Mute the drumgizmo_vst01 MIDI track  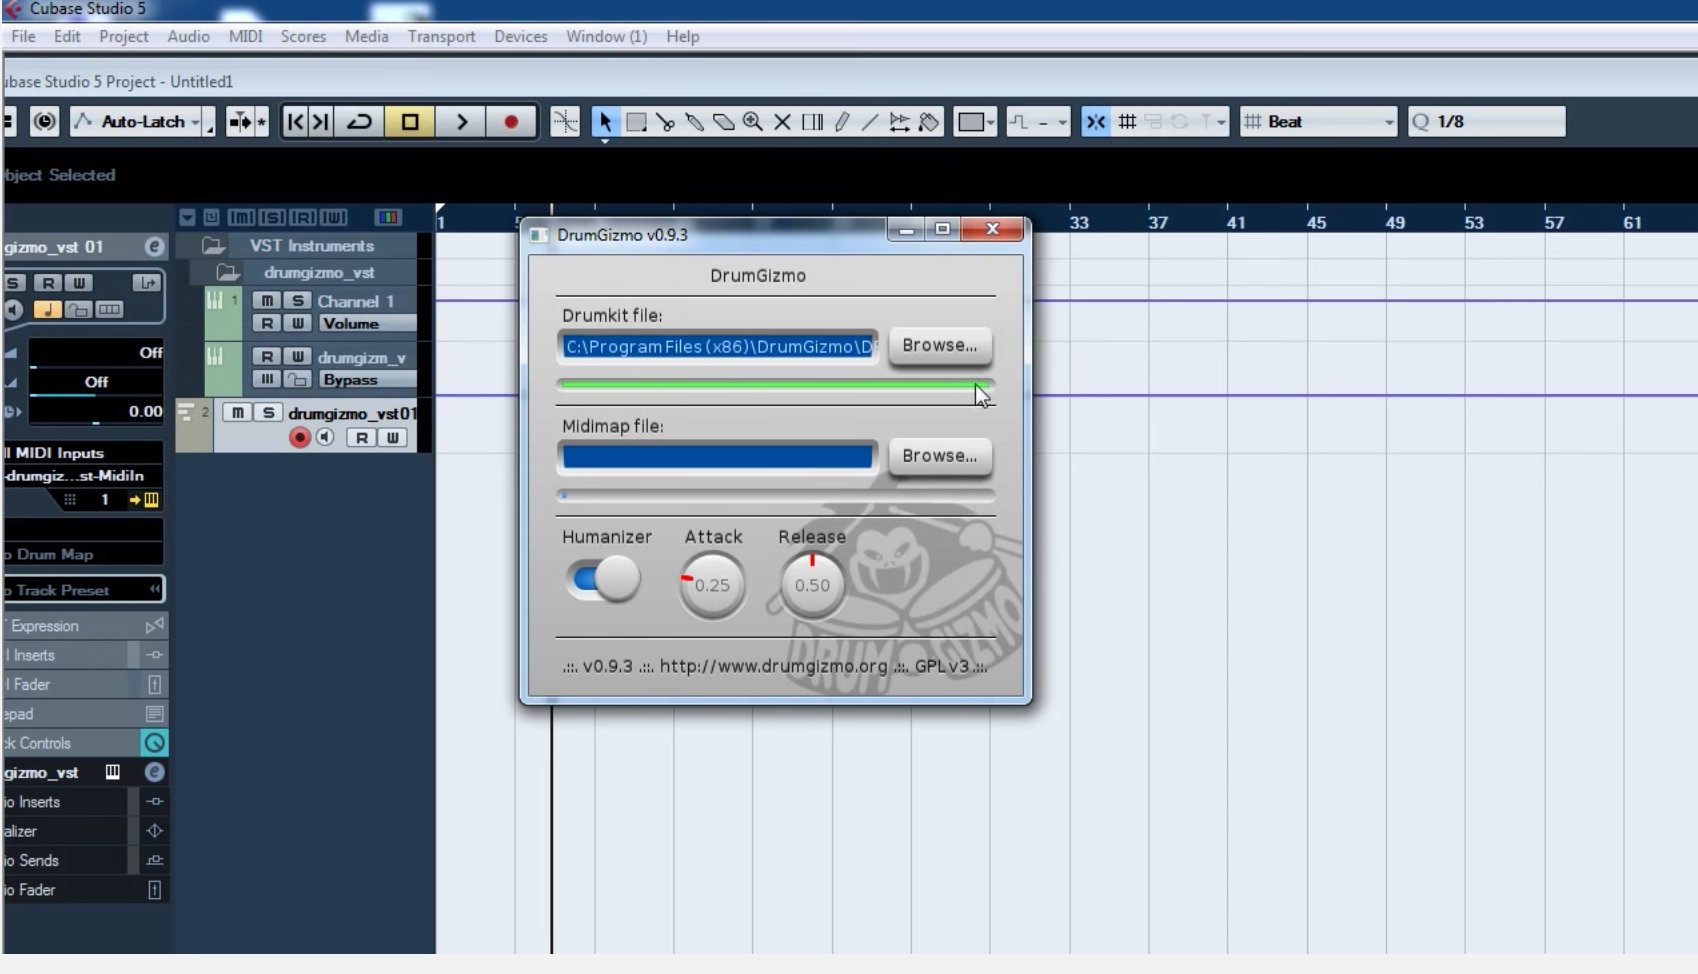point(237,413)
